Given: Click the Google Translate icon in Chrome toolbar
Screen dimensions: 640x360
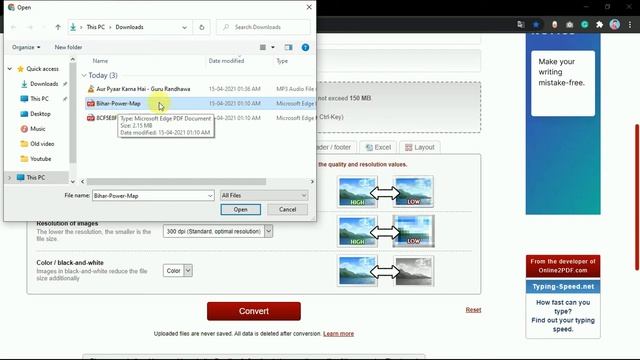Looking at the screenshot, I should click(520, 24).
